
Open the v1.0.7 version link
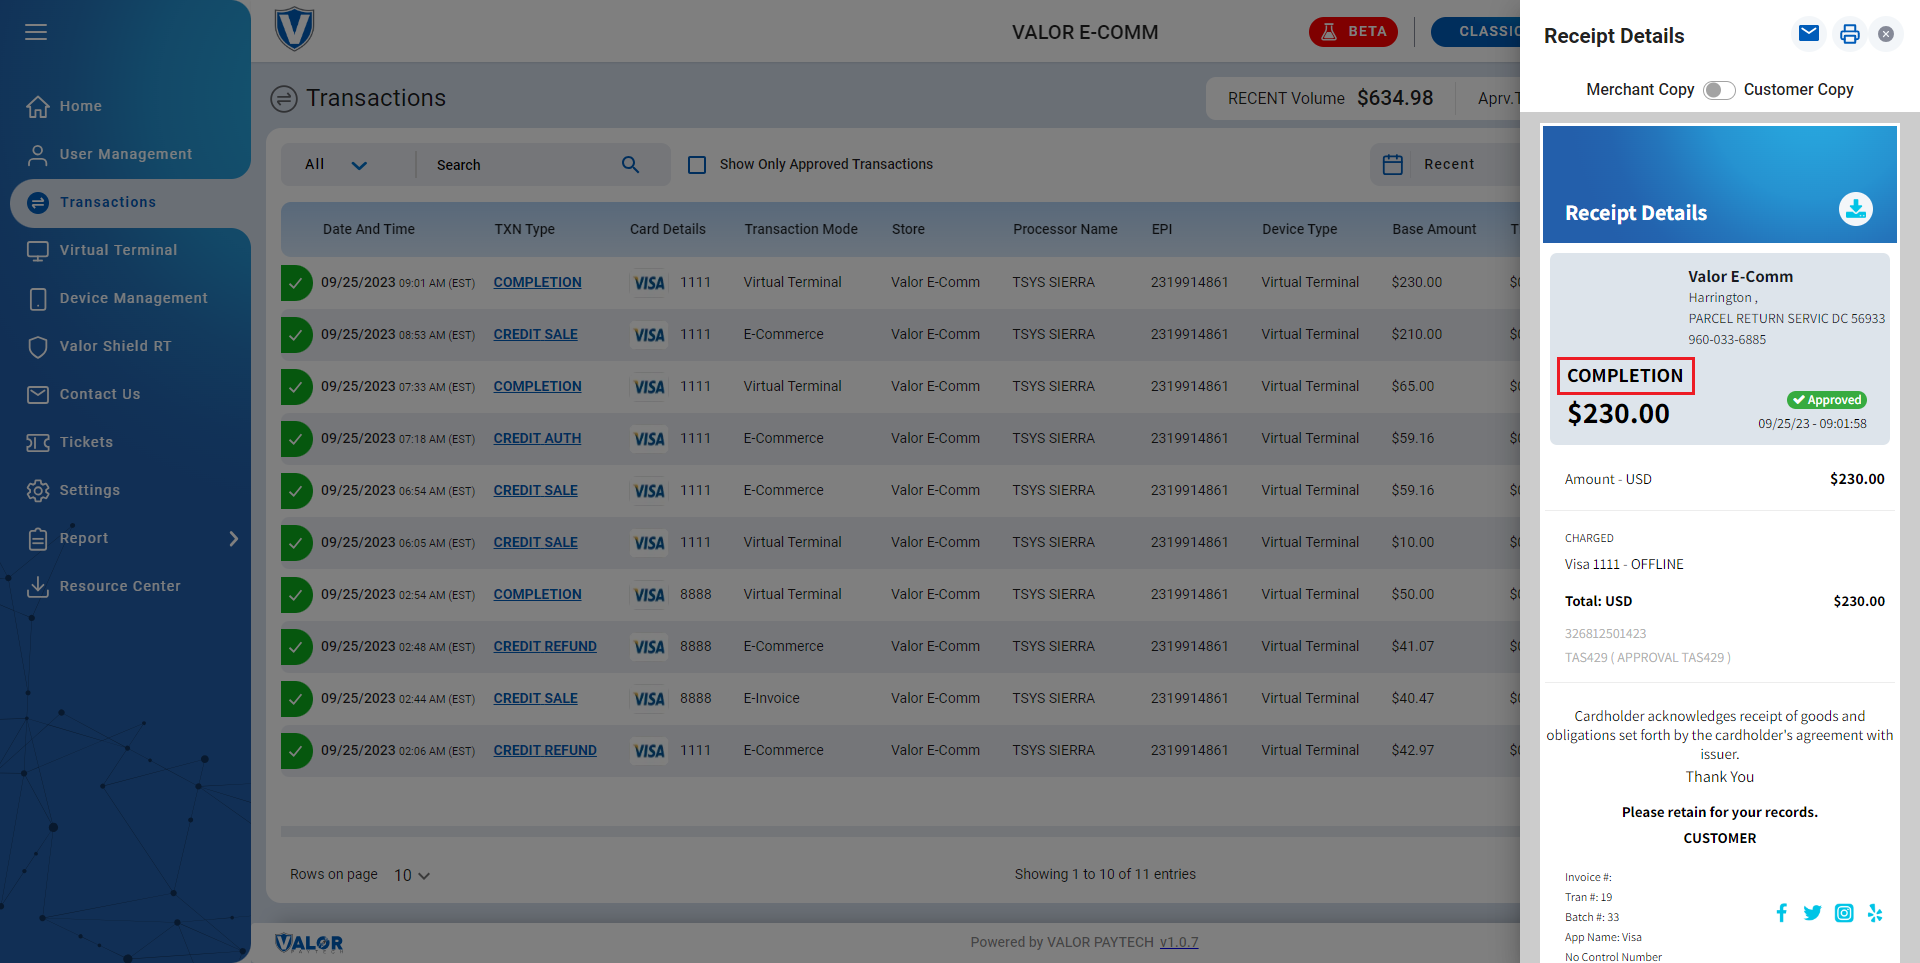1179,942
